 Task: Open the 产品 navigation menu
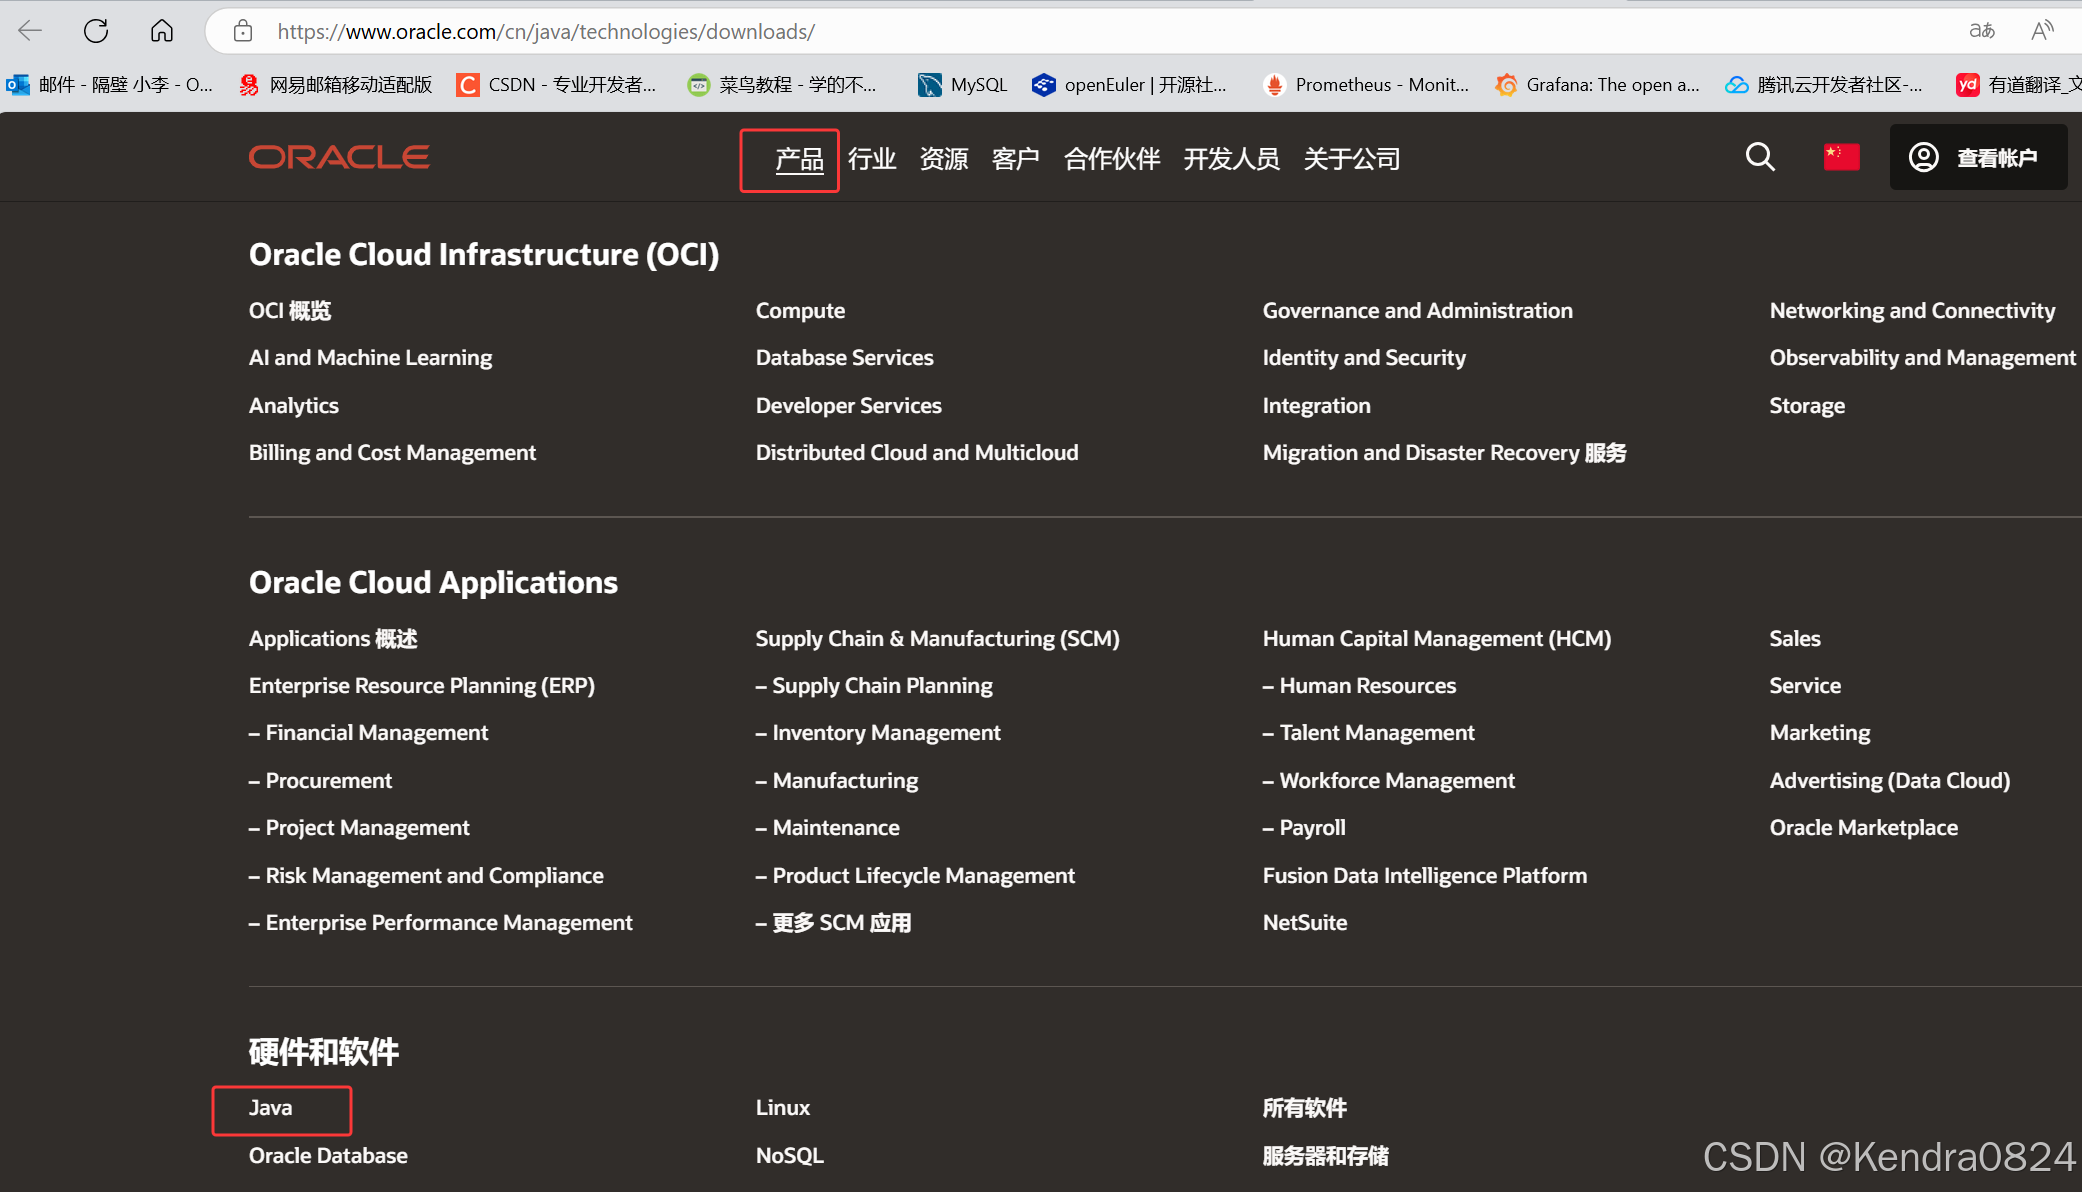(799, 159)
